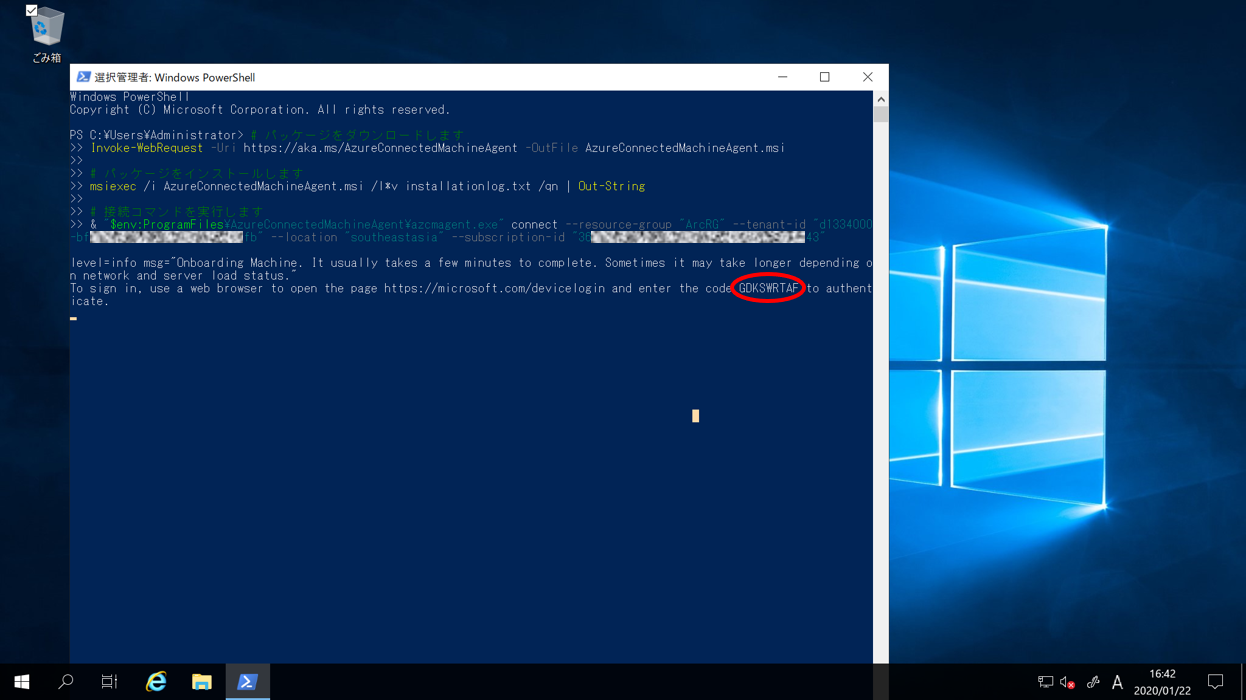This screenshot has width=1246, height=700.
Task: Click the aka.ms/AzureConnectedMachineAgent URL
Action: tap(381, 148)
